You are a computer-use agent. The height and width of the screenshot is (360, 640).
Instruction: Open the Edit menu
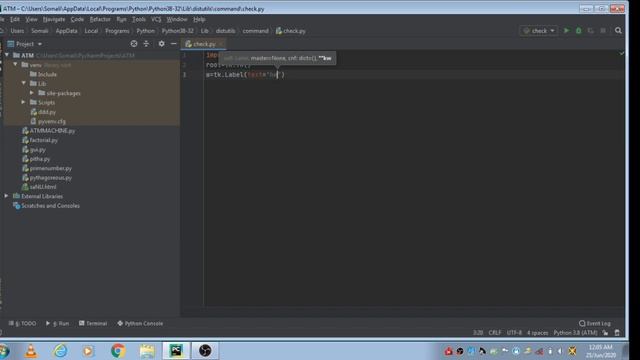click(15, 19)
